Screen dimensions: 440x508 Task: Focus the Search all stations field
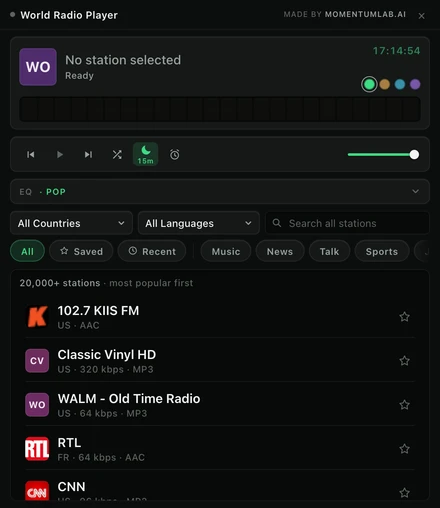coord(347,223)
